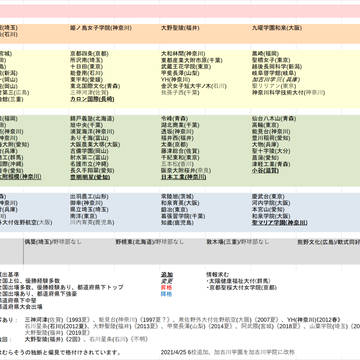Viewport: 360px width, 360px height.
Task: Select the cell 津軽工業(青森)
Action: tap(271, 164)
